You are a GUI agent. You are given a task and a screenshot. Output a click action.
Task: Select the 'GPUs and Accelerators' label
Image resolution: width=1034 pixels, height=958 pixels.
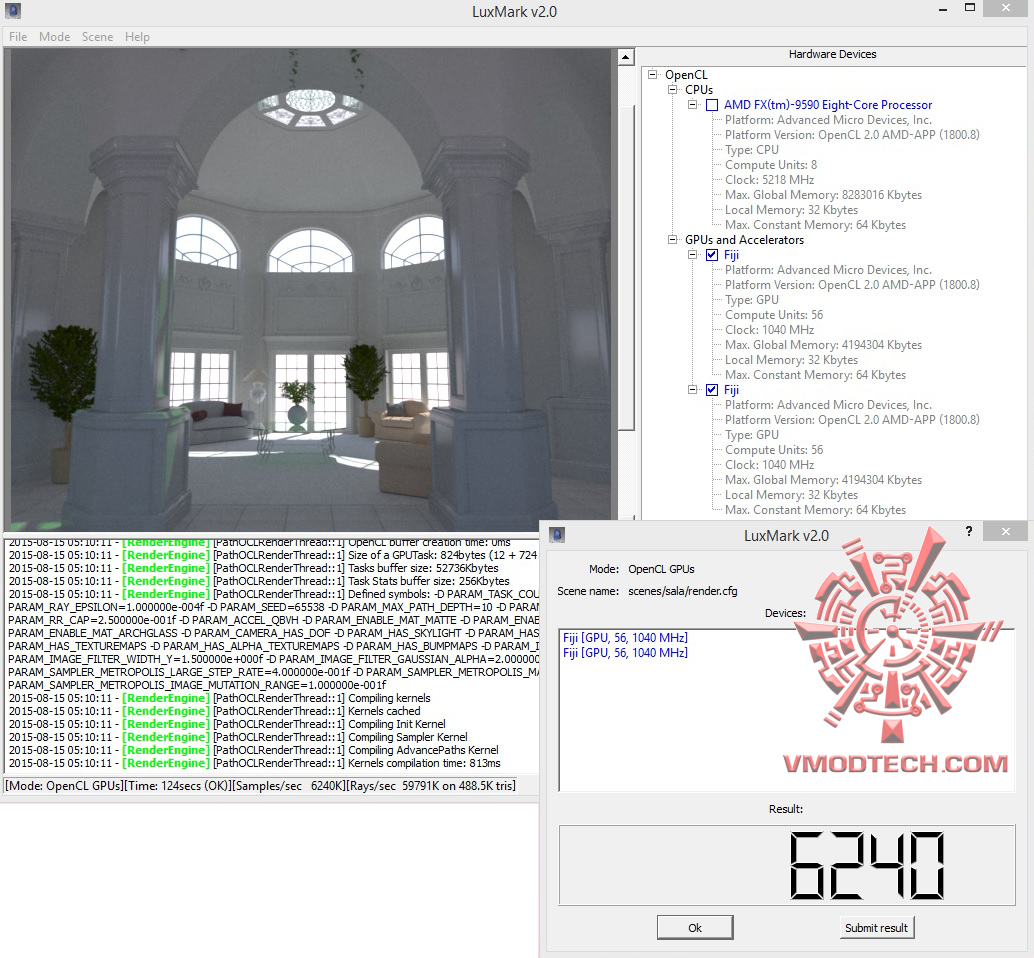pos(745,240)
